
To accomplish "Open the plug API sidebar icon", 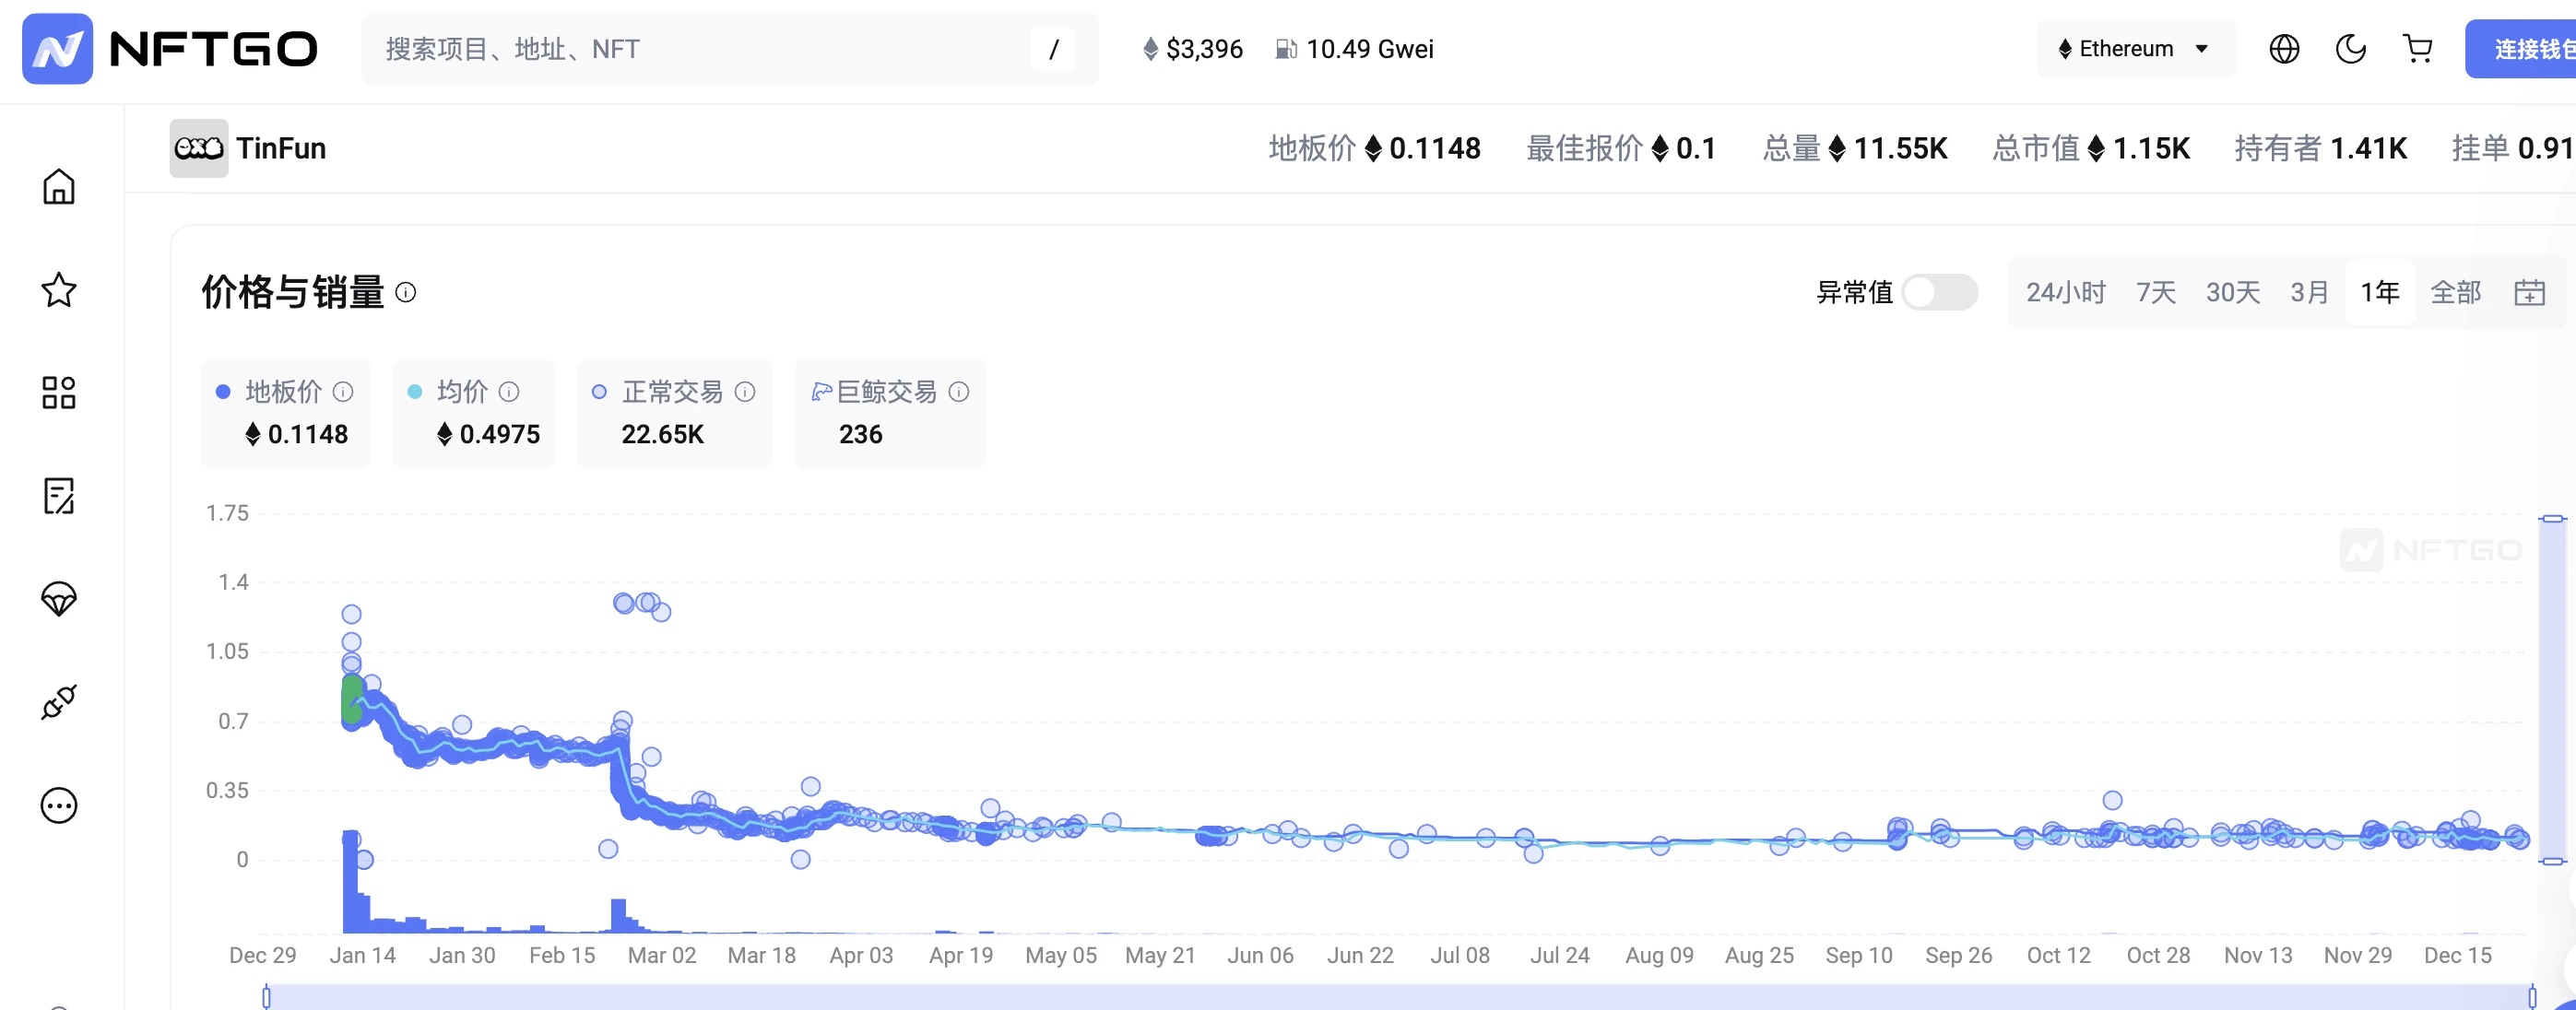I will tap(58, 702).
